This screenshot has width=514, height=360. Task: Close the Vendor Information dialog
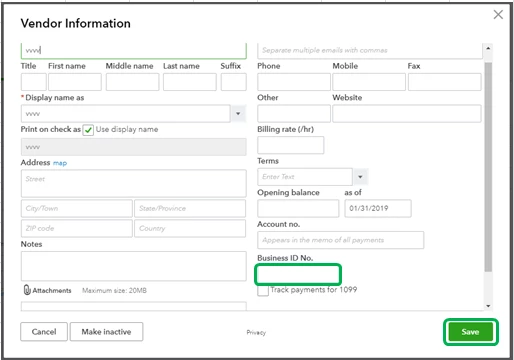498,15
